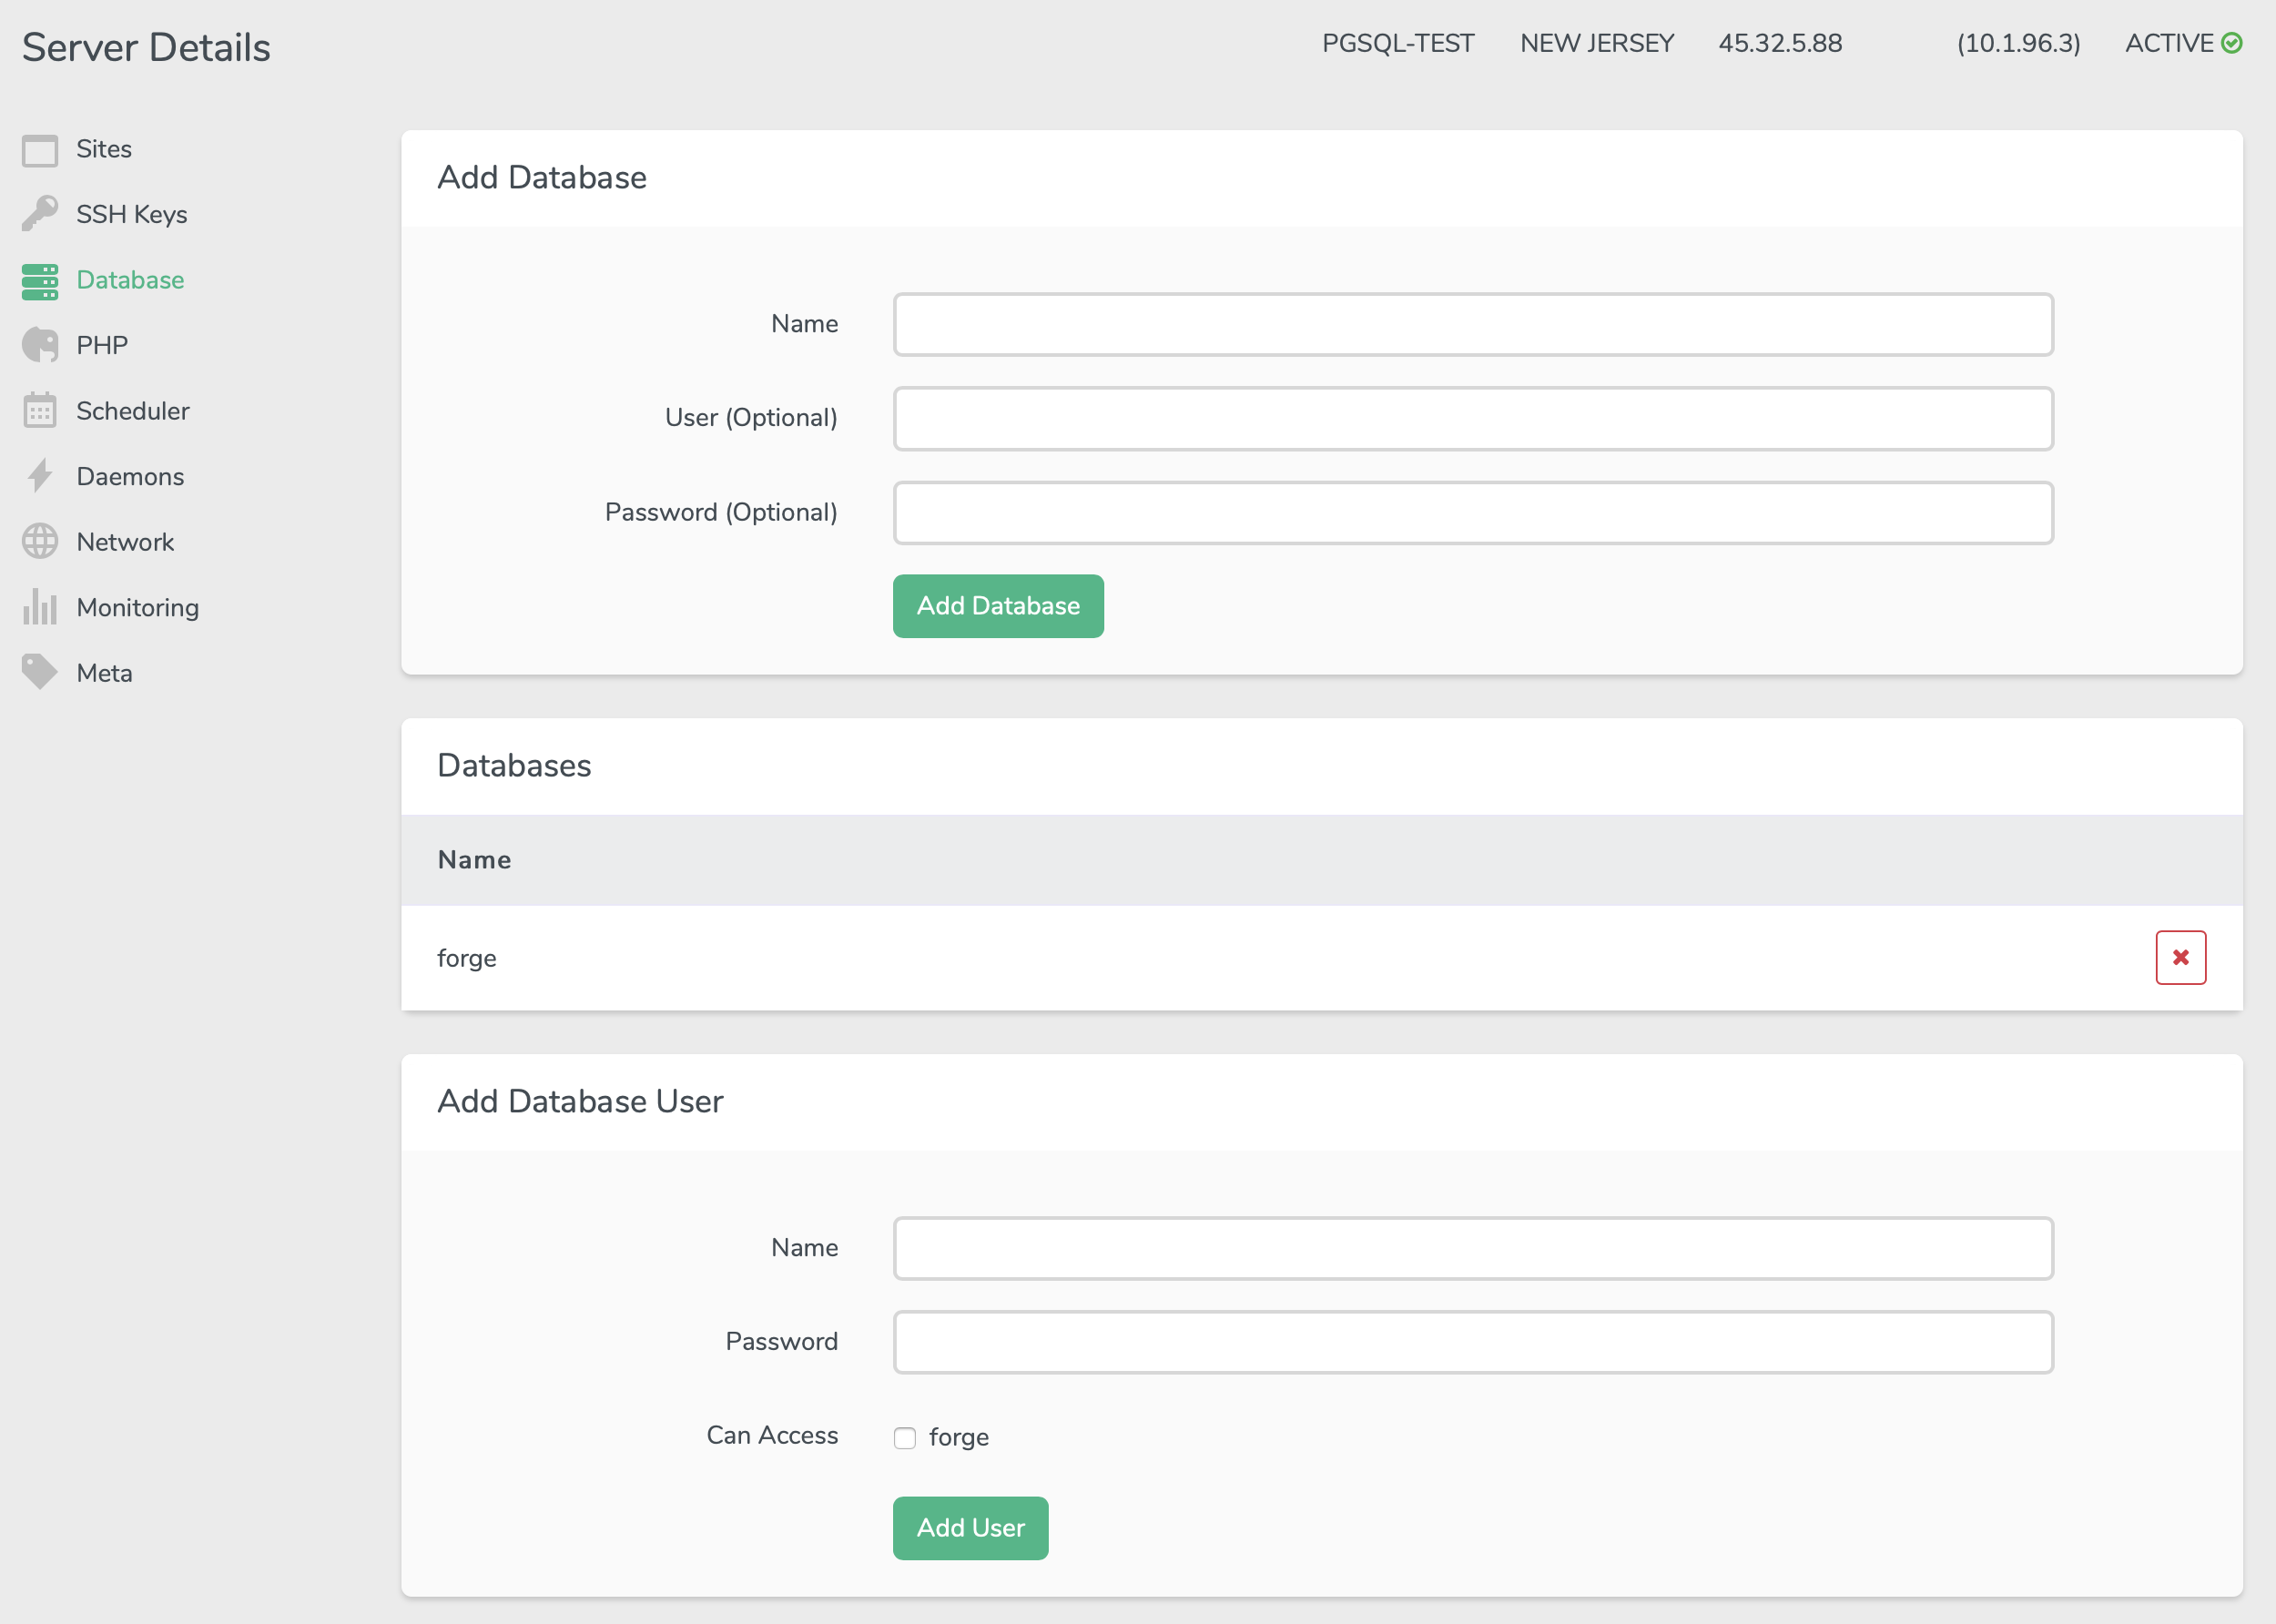Toggle the forge database delete button
This screenshot has width=2276, height=1624.
click(2181, 956)
